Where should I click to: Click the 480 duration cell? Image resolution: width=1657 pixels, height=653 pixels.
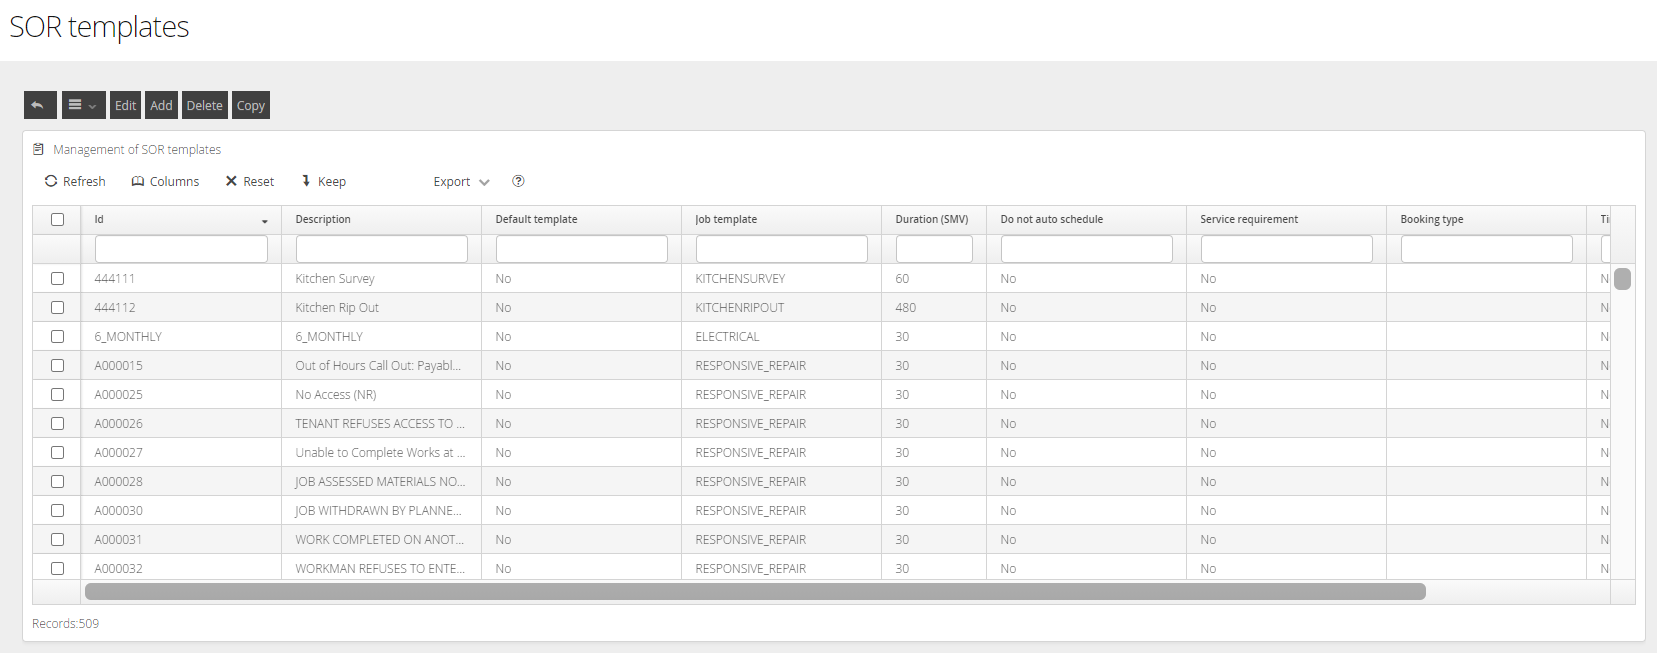[x=934, y=307]
